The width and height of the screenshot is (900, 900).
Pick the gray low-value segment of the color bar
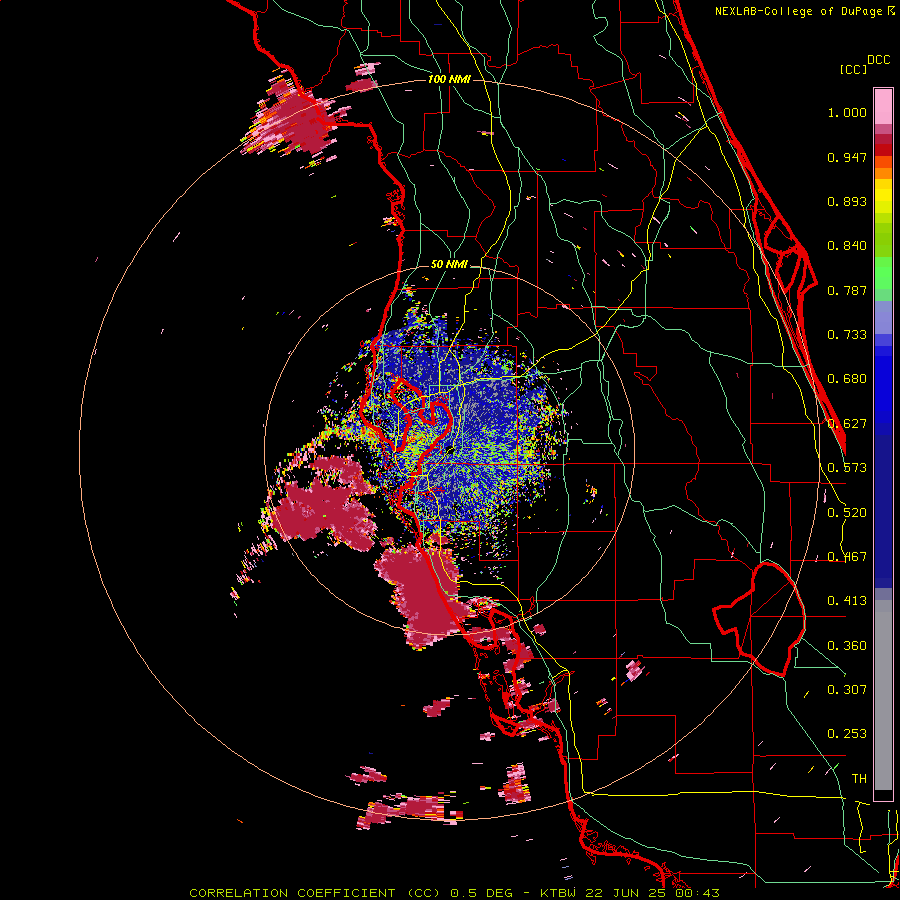(883, 695)
